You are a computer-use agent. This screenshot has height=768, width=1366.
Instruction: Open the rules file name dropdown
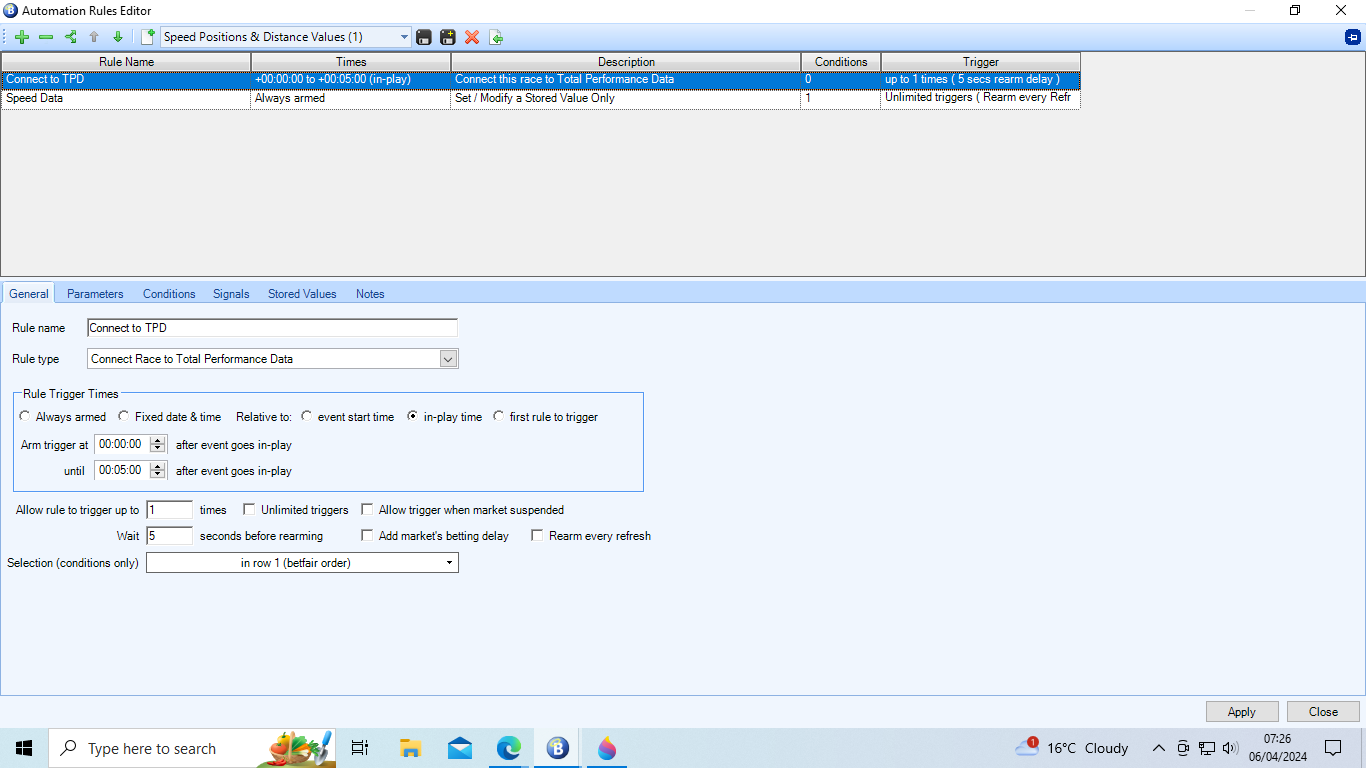[x=404, y=37]
